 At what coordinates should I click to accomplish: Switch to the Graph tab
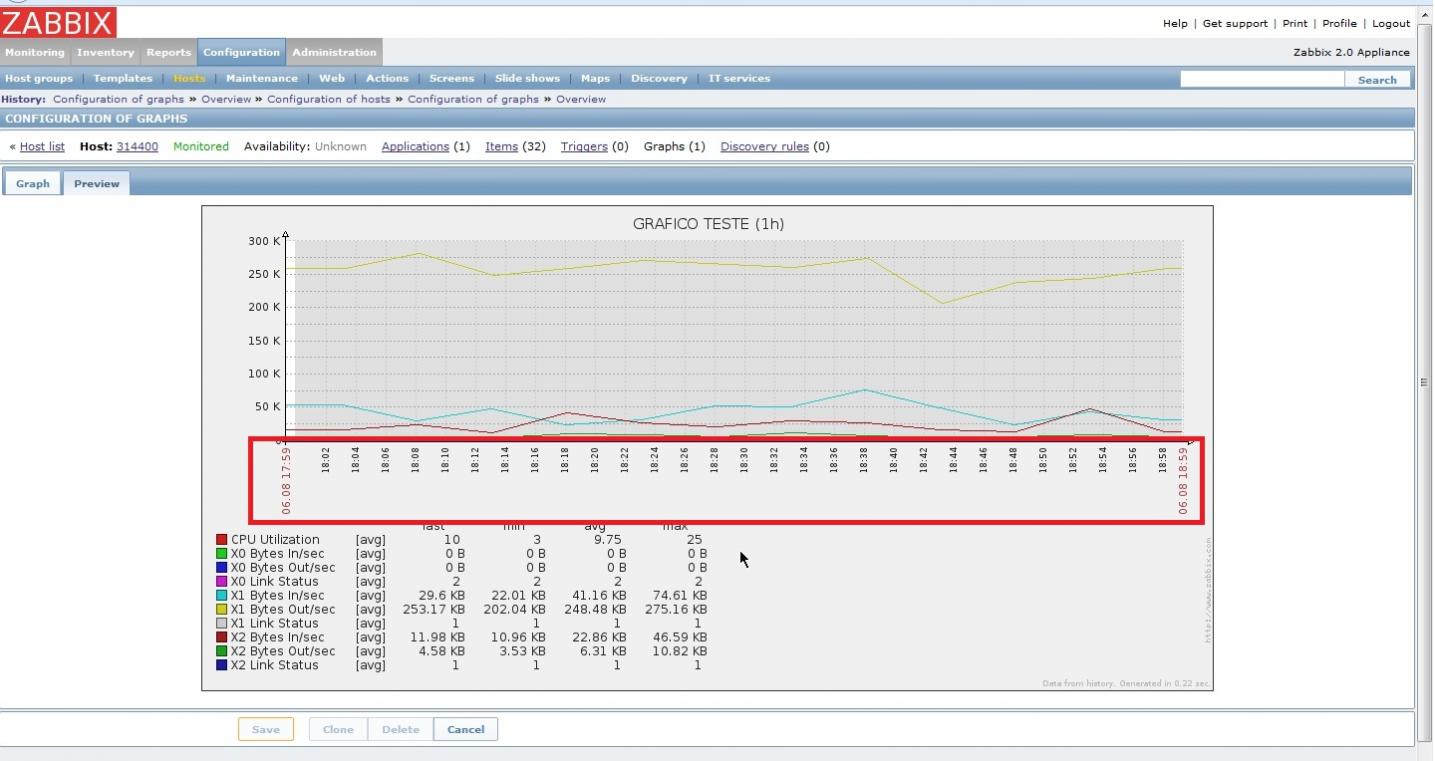32,184
